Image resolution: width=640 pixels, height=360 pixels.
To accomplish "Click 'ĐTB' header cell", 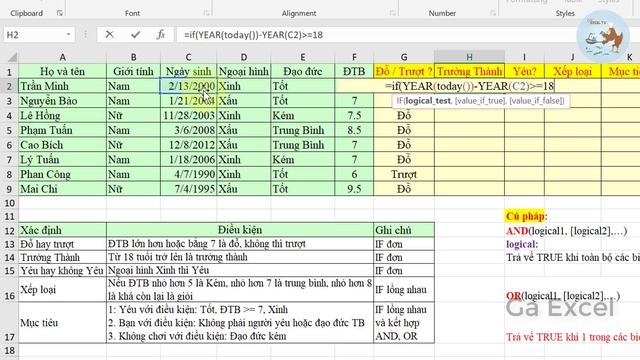I will click(354, 71).
